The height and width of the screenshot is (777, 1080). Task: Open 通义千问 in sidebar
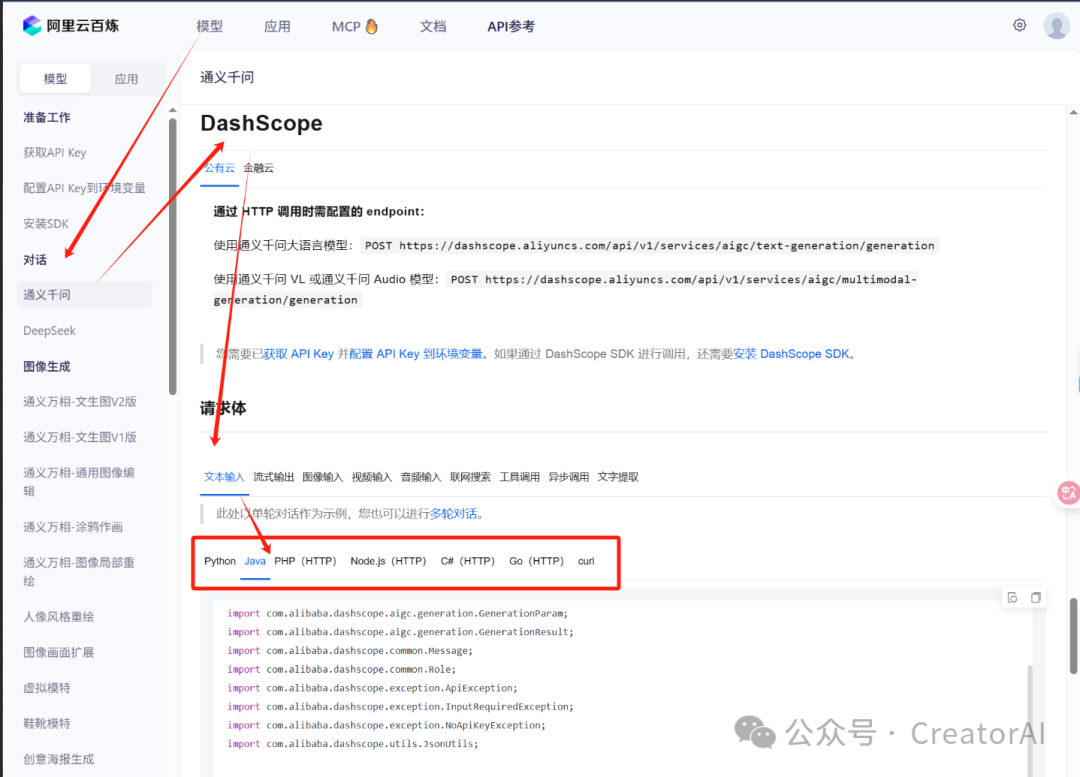click(85, 295)
